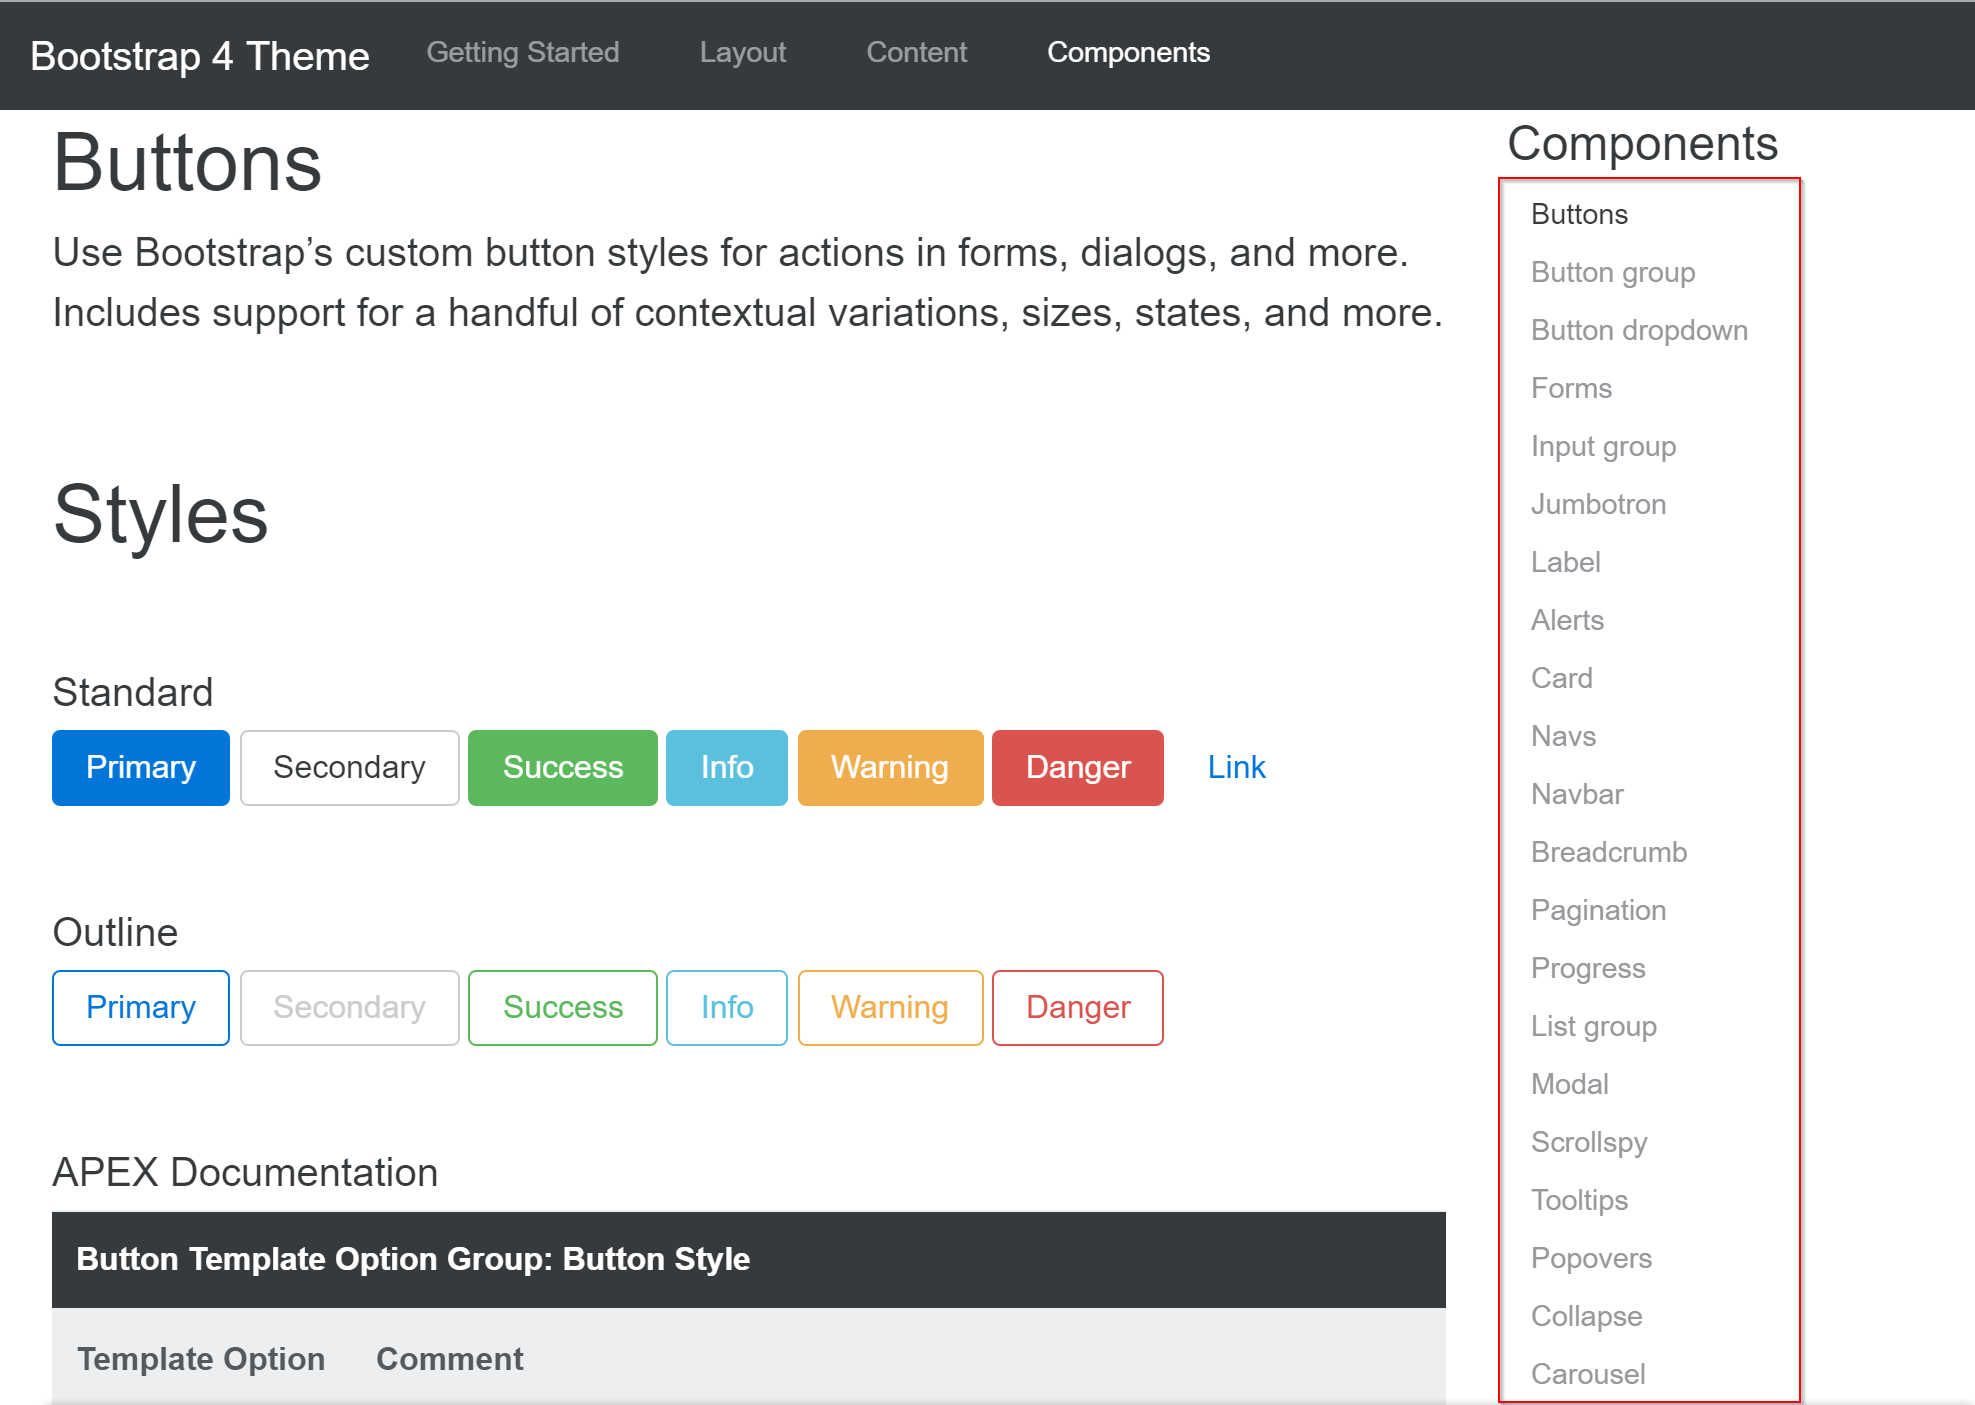The width and height of the screenshot is (1975, 1405).
Task: Go to Button dropdown in sidebar
Action: [x=1639, y=330]
